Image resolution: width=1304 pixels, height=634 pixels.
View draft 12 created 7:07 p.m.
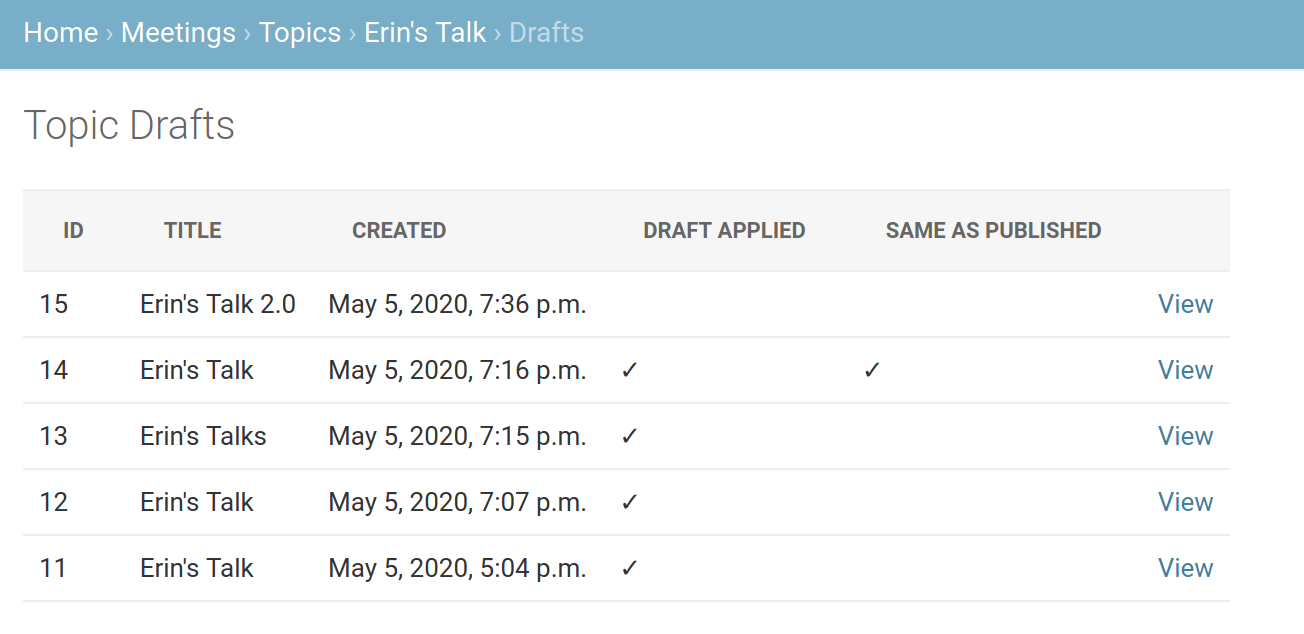(x=1185, y=502)
